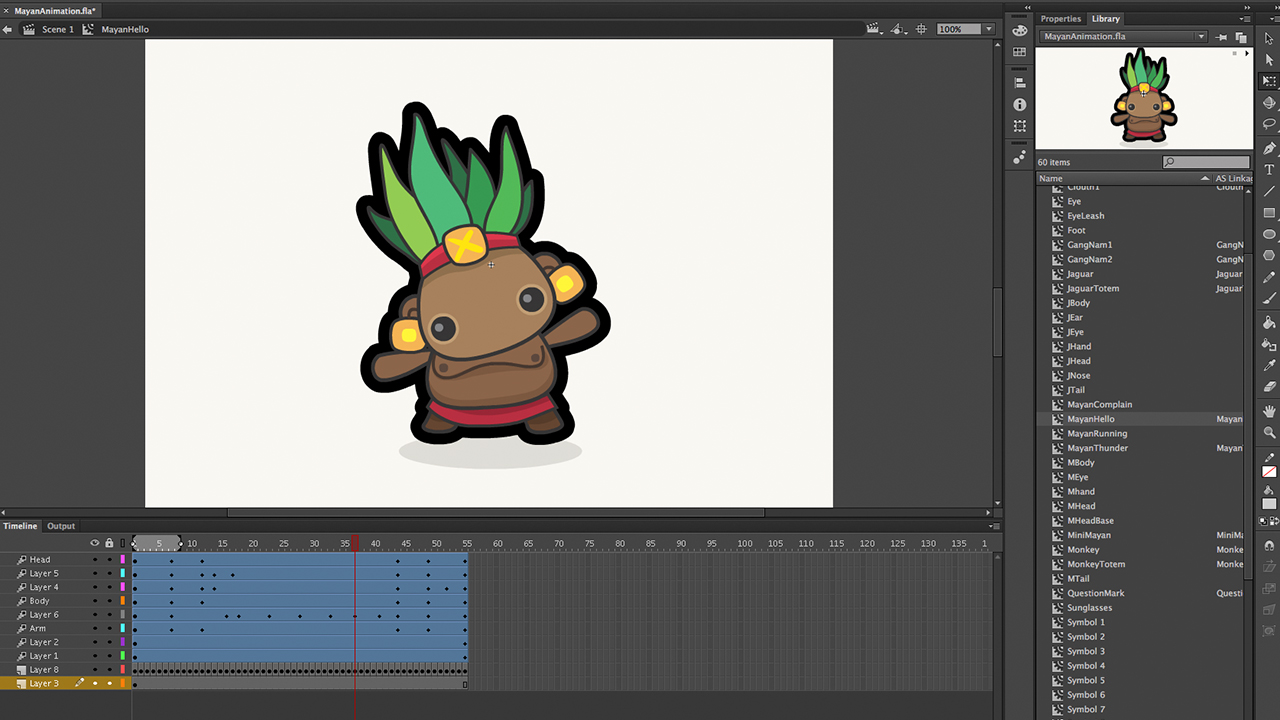Switch to the Library tab
Image resolution: width=1280 pixels, height=720 pixels.
[x=1106, y=19]
